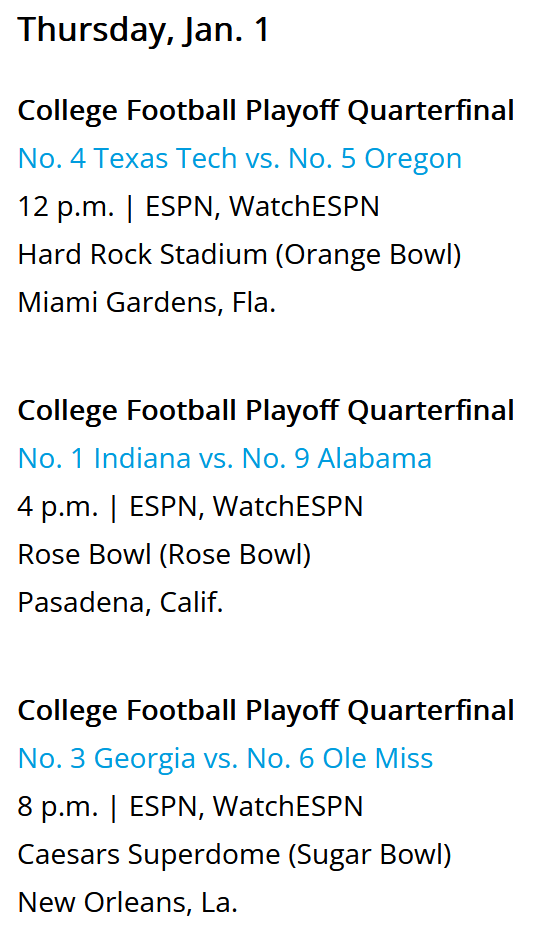
Task: Open the Texas Tech vs. Oregon matchup link
Action: [x=240, y=159]
